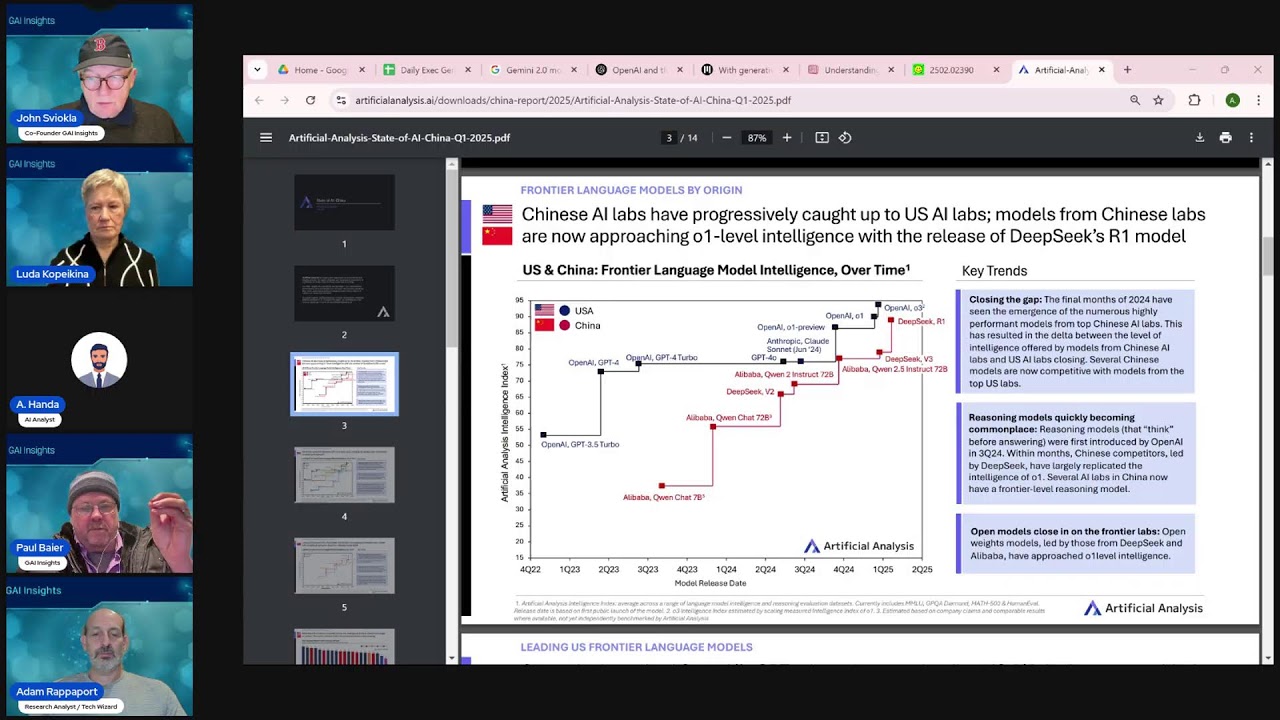Click 'LEADING US FRONTIER LANGUAGE MODELS' heading
Screen dimensions: 1280x720
click(x=636, y=647)
